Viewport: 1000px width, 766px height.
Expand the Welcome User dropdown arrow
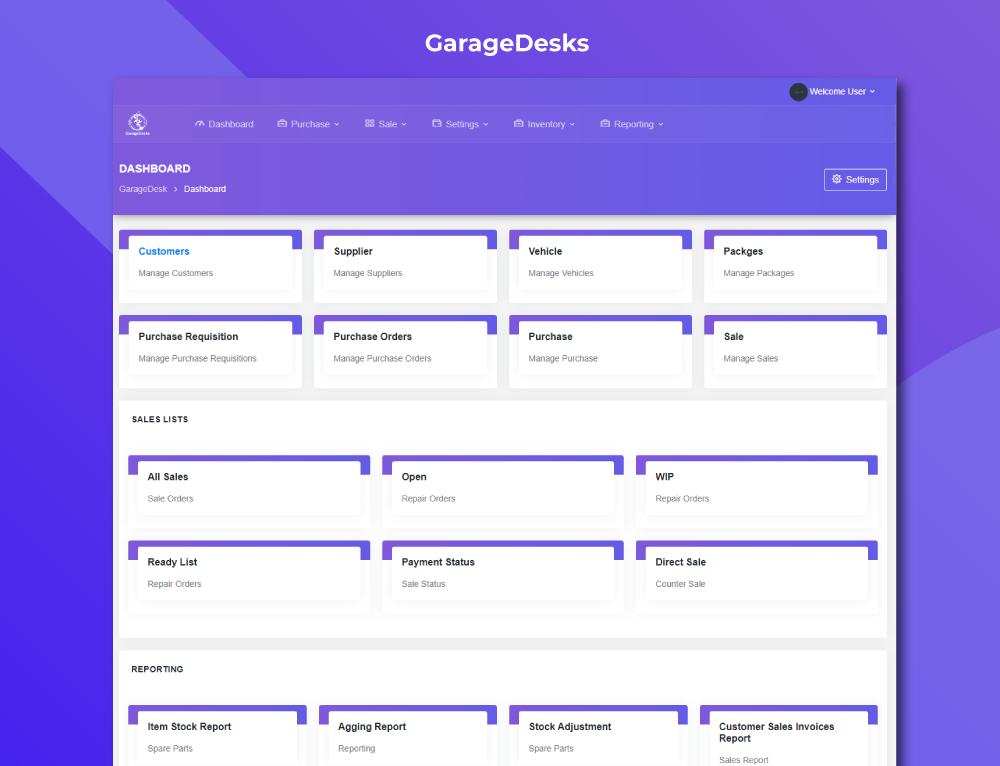(872, 92)
